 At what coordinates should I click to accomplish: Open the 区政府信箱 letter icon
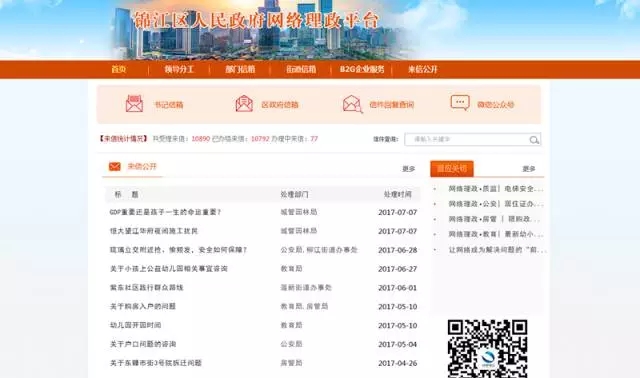click(x=244, y=103)
